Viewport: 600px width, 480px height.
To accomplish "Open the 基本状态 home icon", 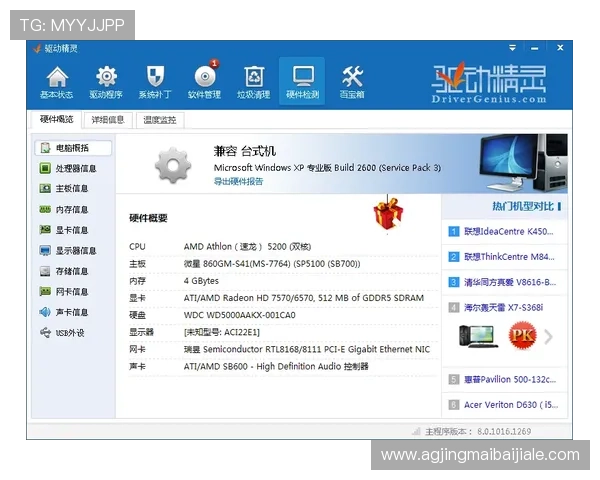I will (57, 82).
